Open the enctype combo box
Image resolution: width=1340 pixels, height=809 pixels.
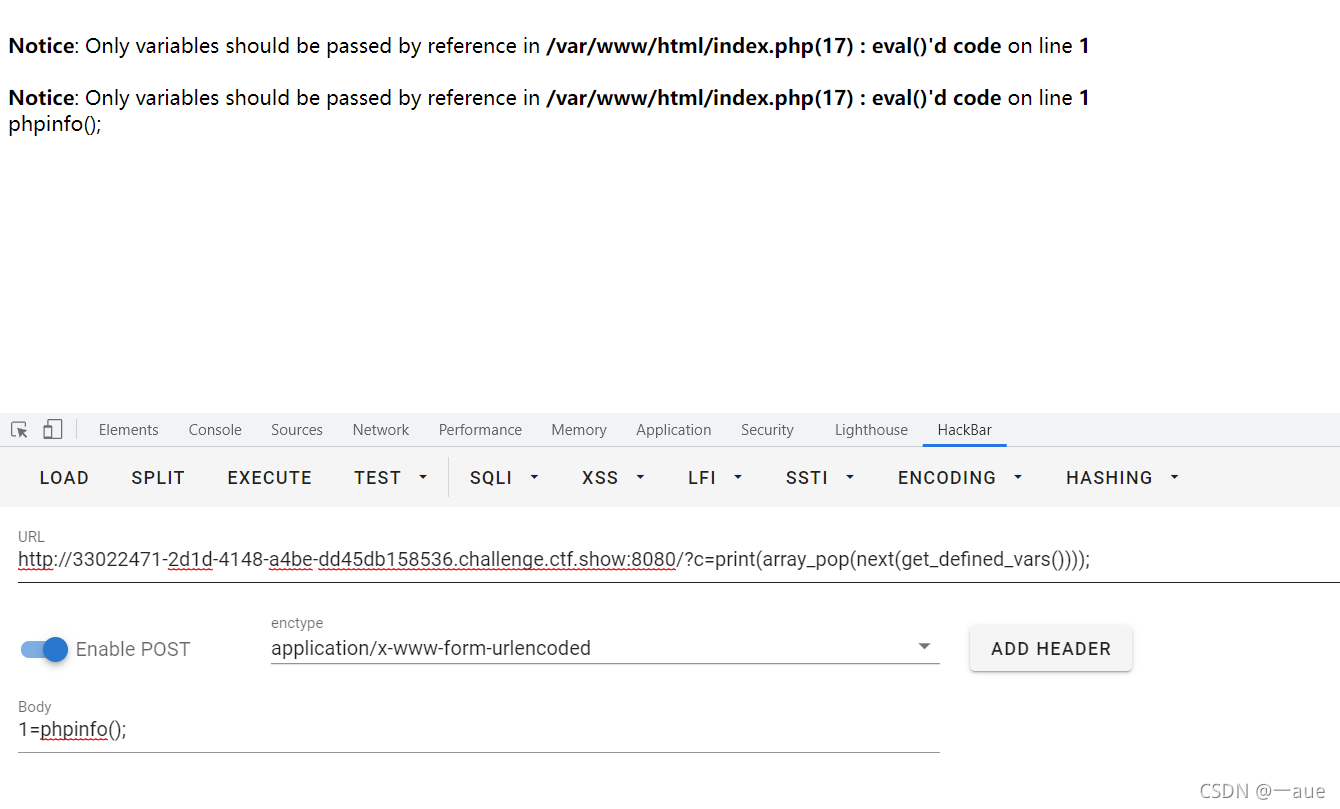tap(605, 648)
